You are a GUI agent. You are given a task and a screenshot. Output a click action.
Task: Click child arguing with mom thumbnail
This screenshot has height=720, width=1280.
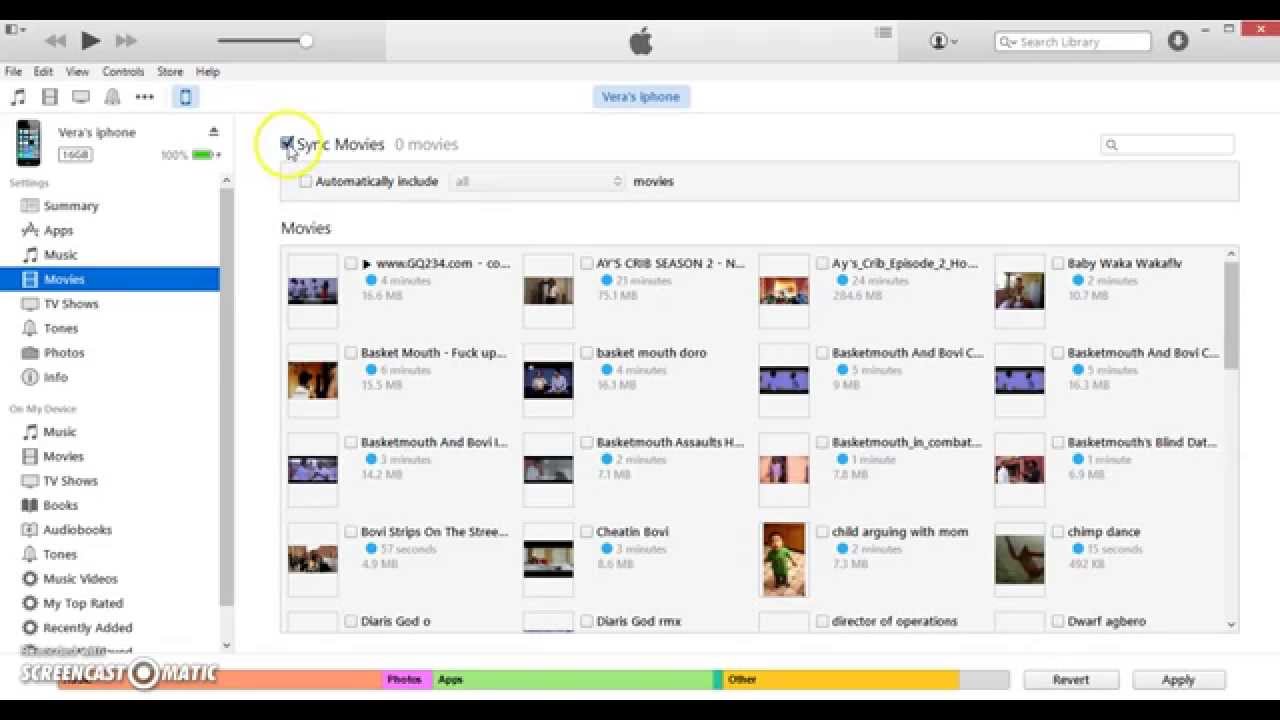(x=784, y=560)
